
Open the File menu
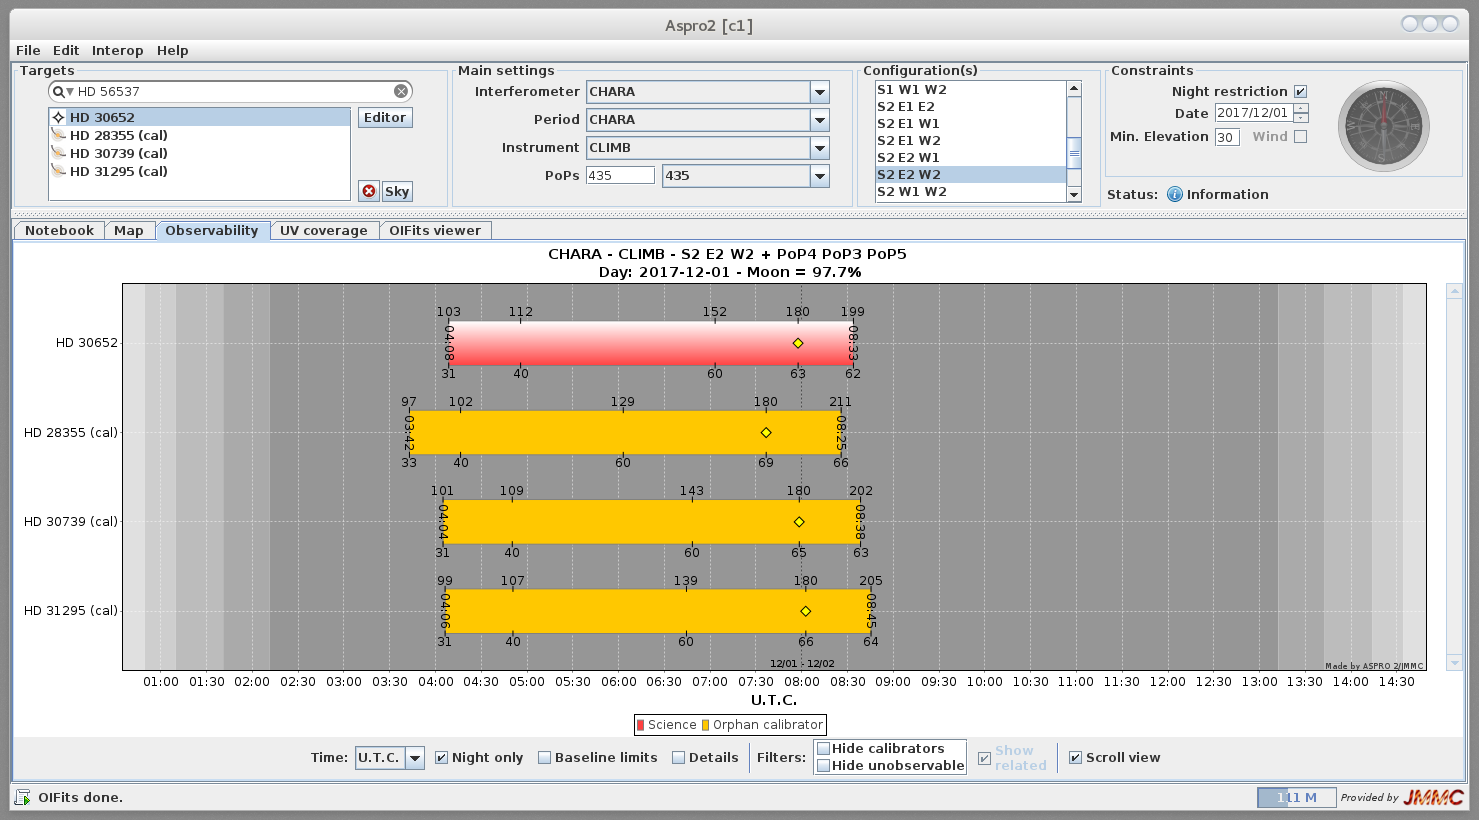[28, 50]
